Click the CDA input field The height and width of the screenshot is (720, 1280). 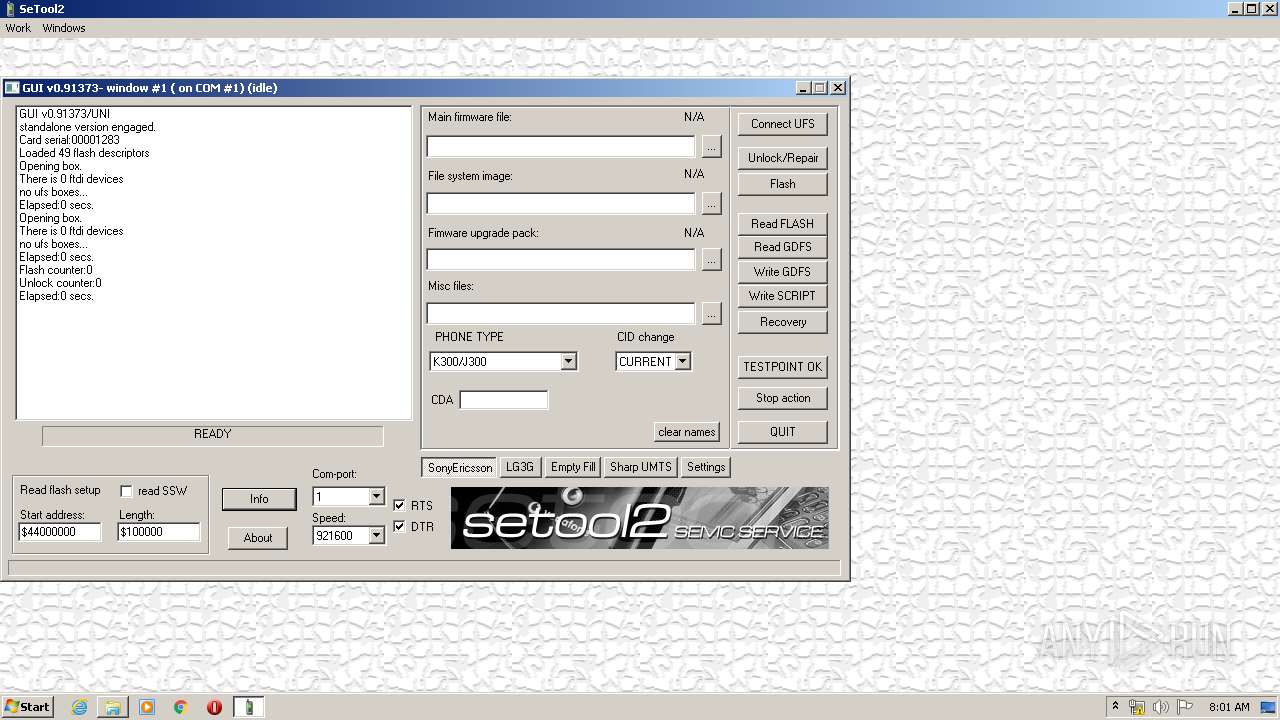pyautogui.click(x=504, y=400)
